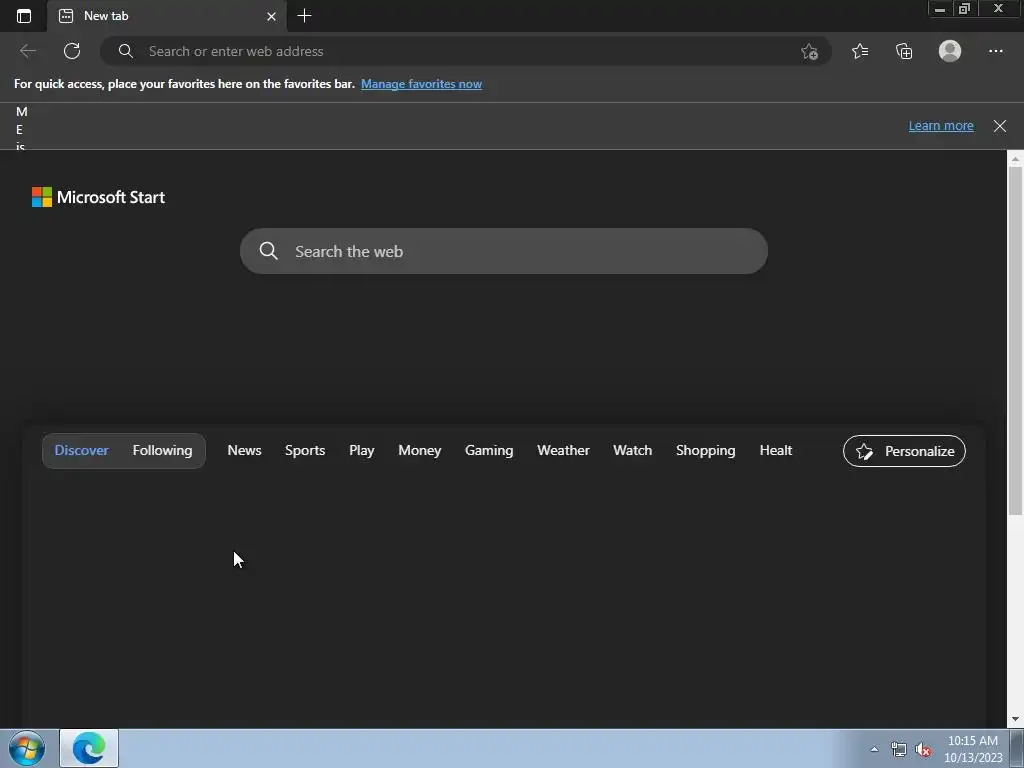Open the network tray icon

pos(899,749)
